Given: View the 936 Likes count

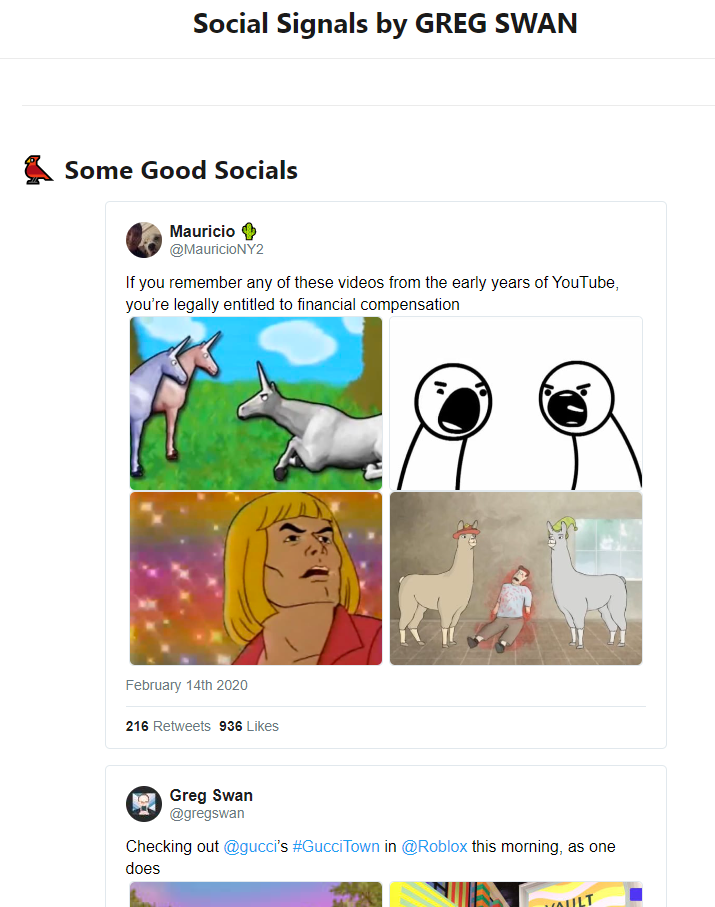Looking at the screenshot, I should (x=249, y=726).
